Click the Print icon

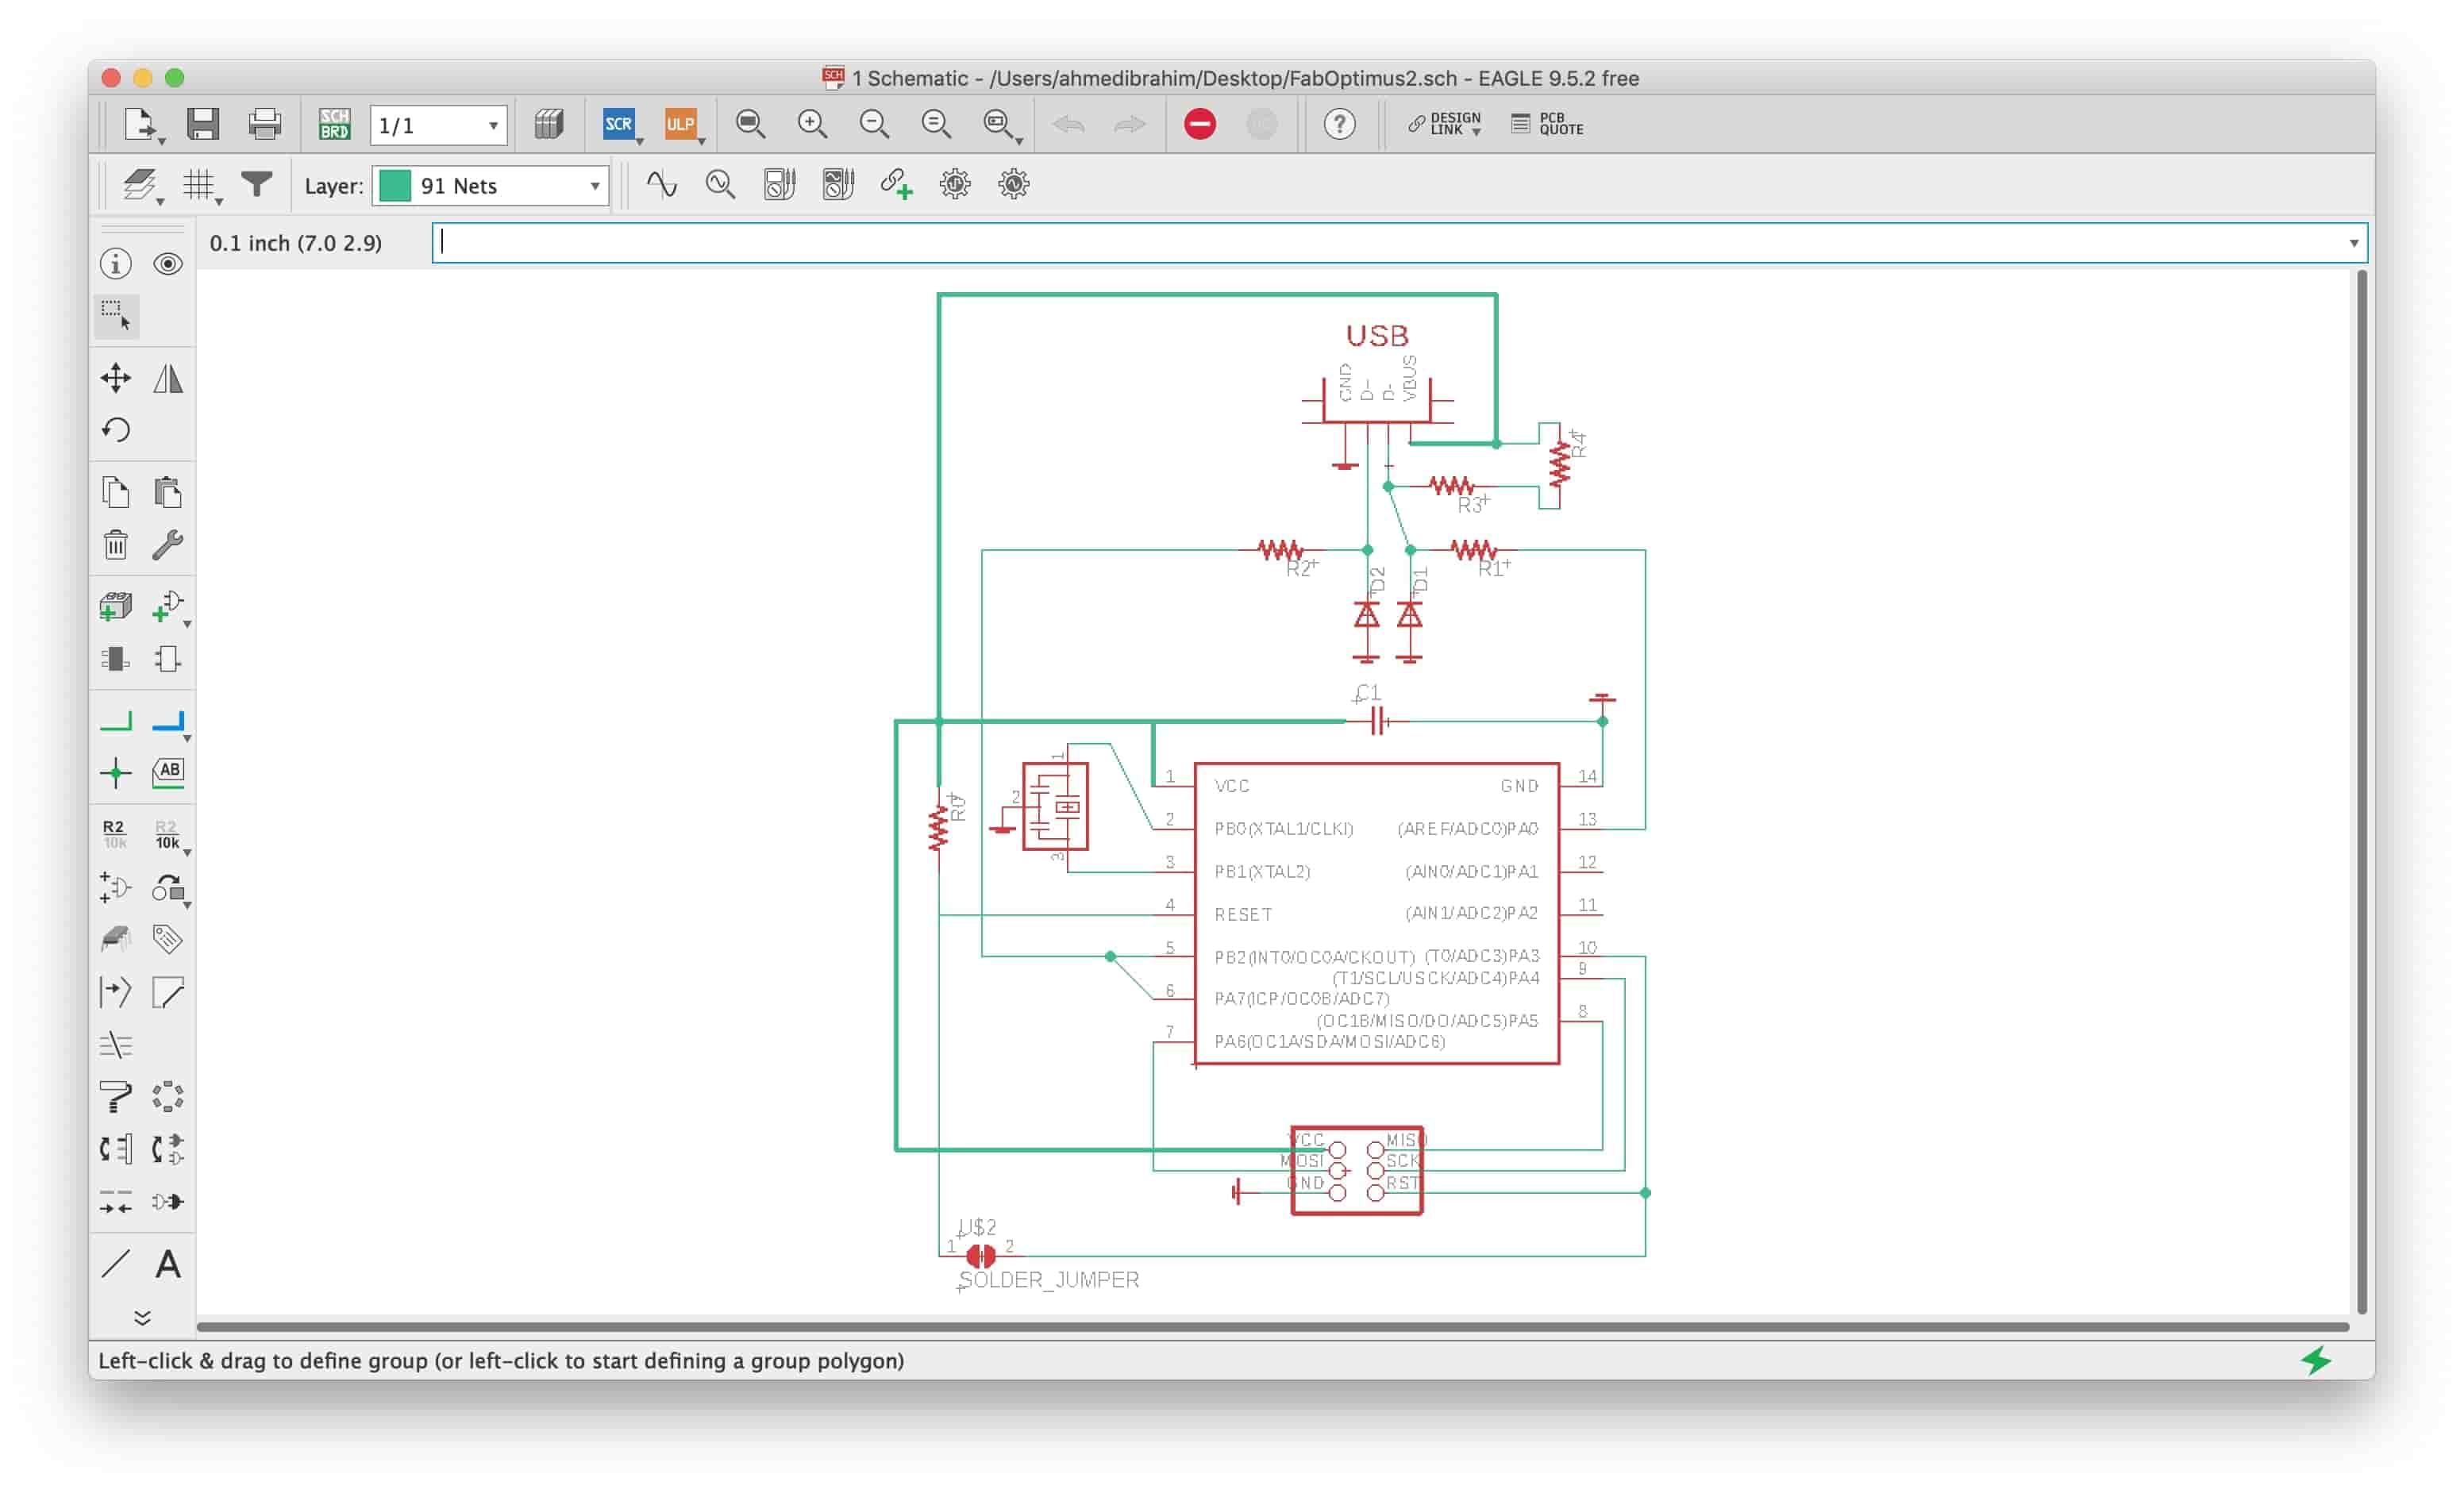click(x=264, y=124)
